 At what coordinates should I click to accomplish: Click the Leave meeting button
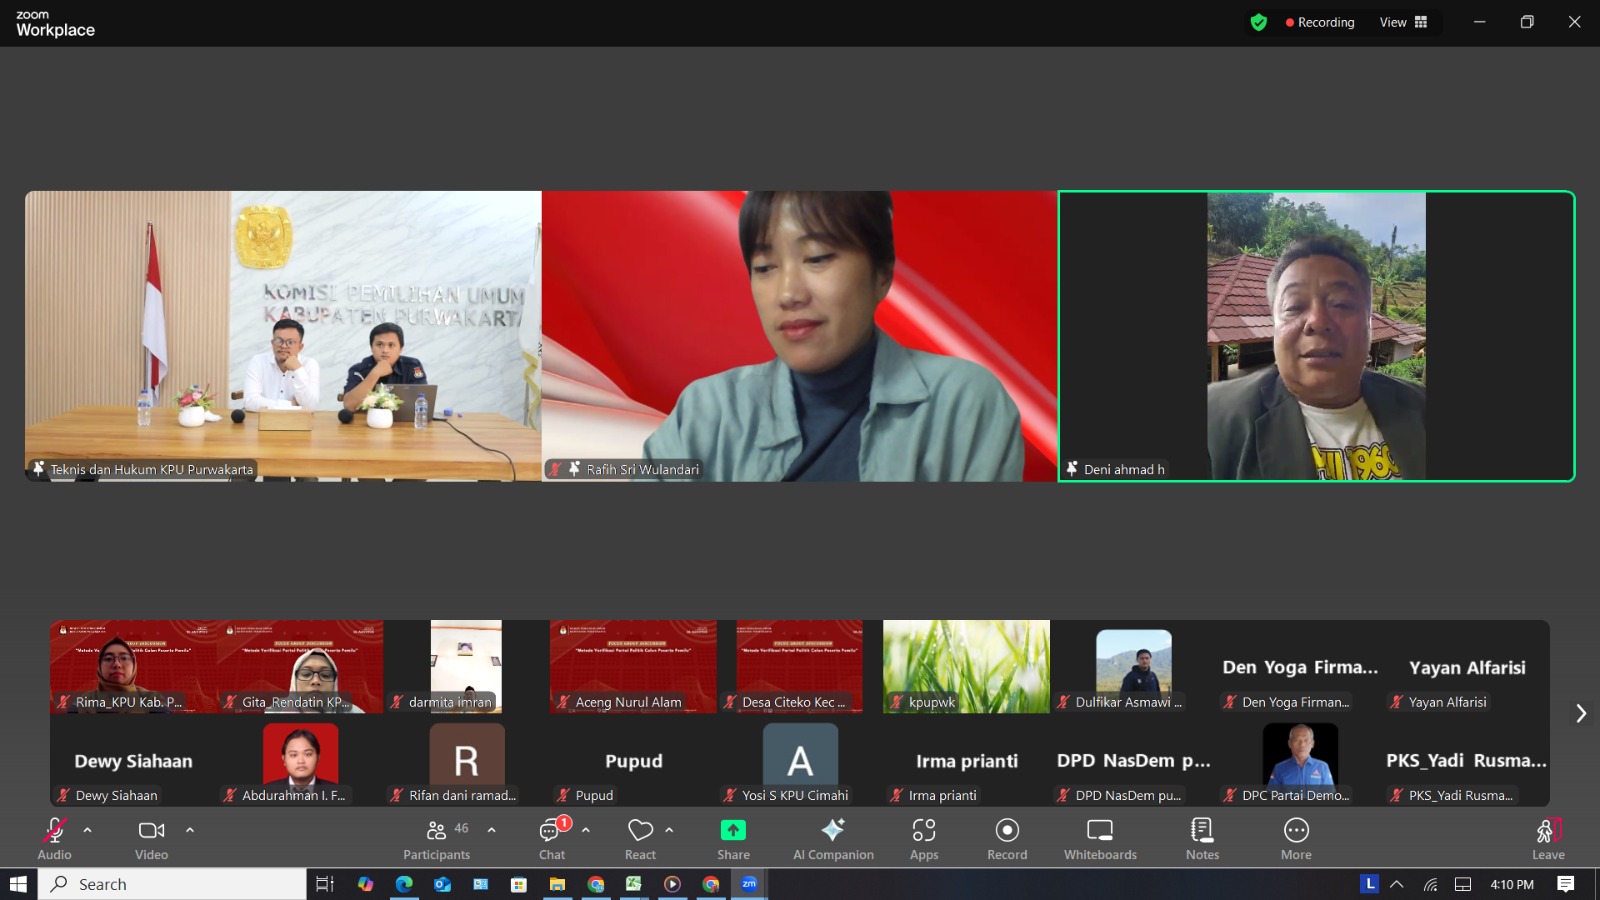(1548, 838)
